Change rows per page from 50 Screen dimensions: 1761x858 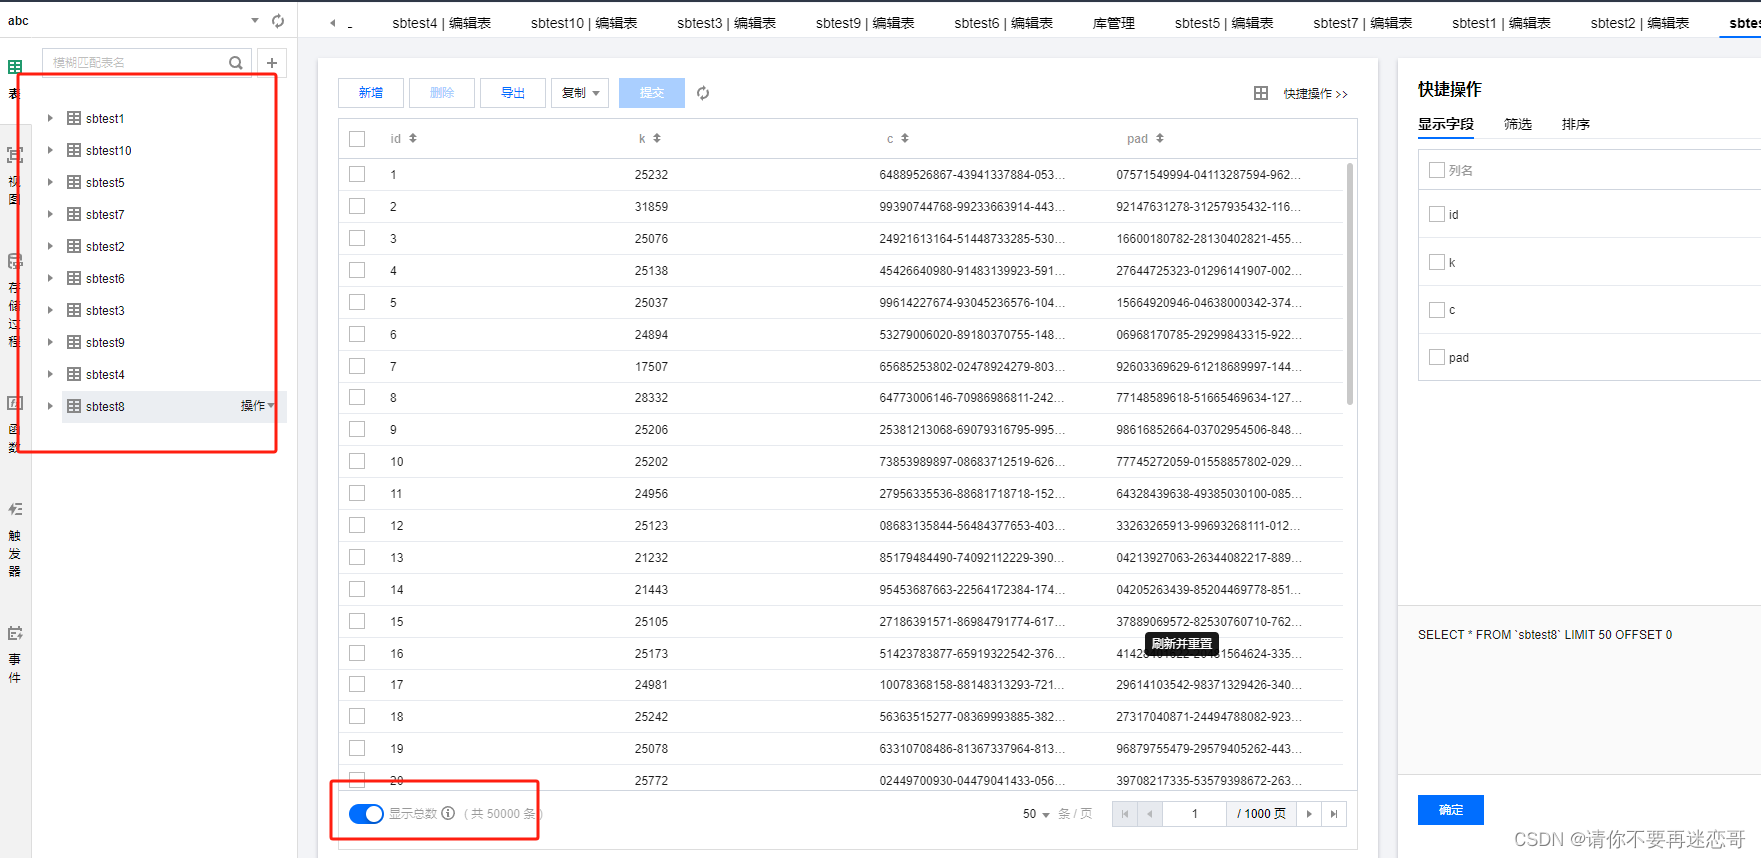pyautogui.click(x=1036, y=814)
